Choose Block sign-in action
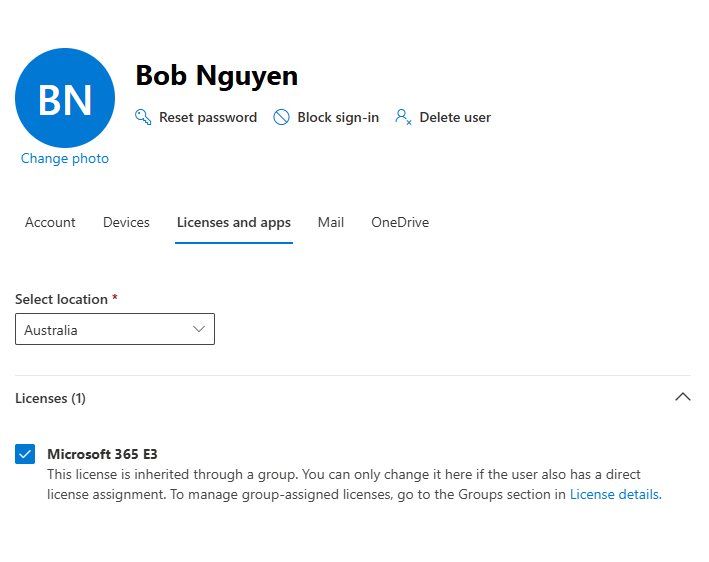 pos(326,117)
